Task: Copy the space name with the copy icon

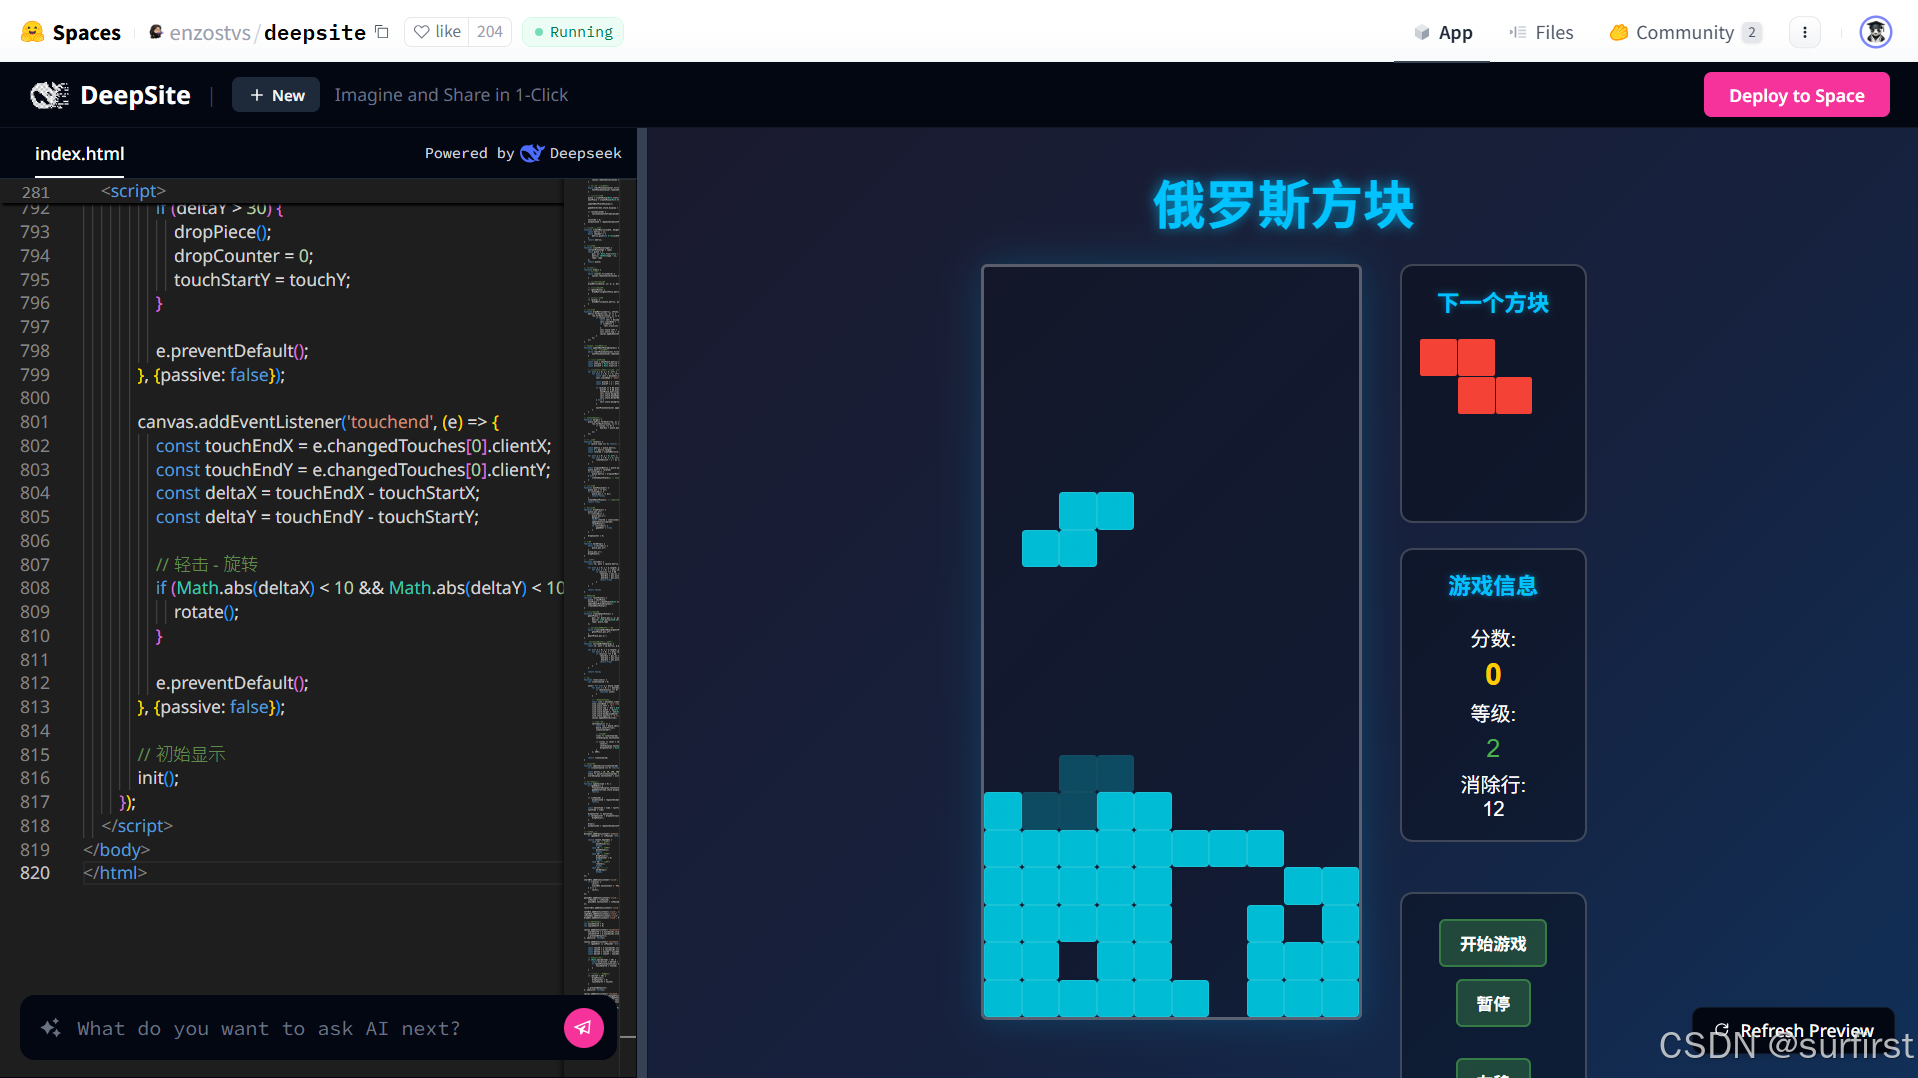Action: coord(382,32)
